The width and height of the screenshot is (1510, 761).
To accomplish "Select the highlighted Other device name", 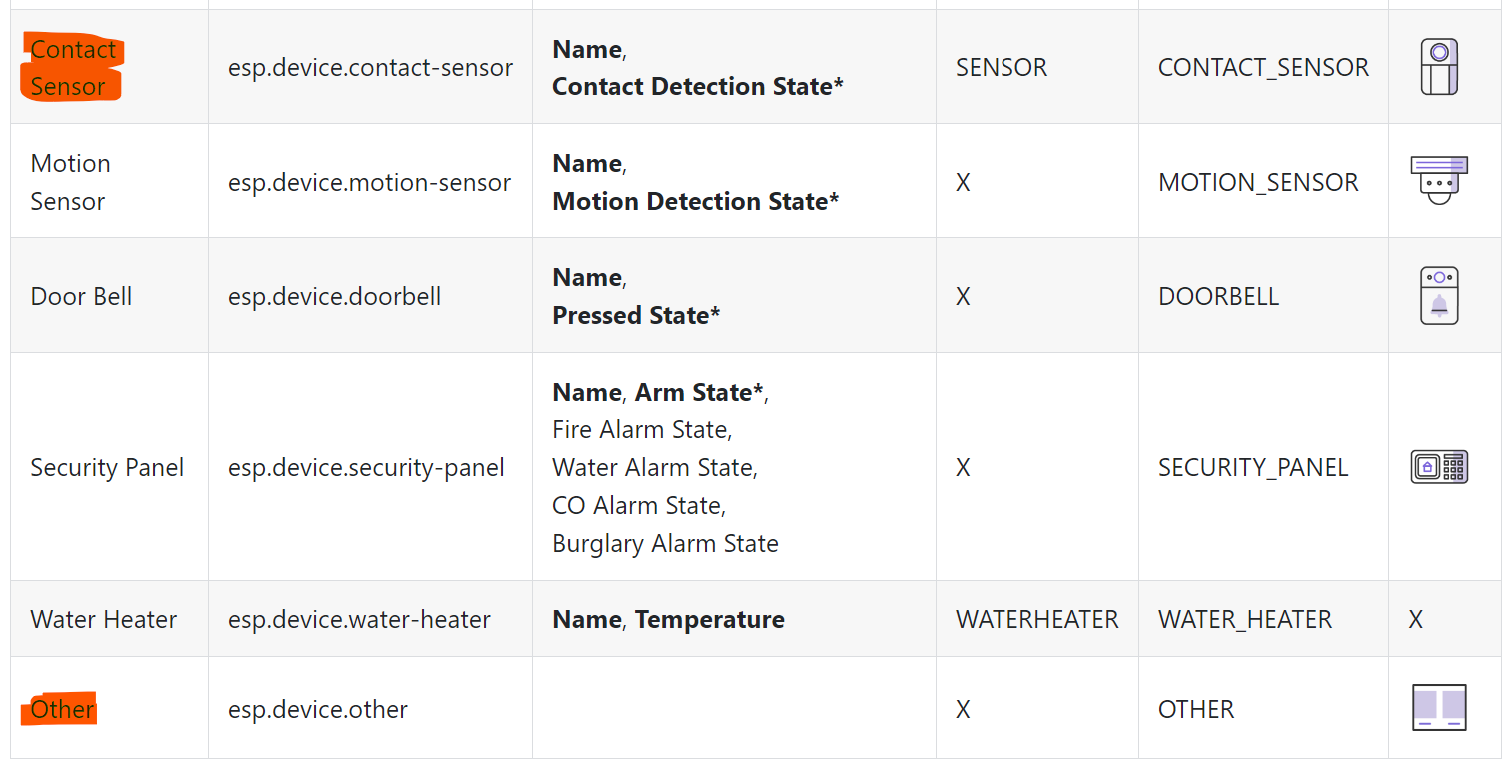I will (59, 709).
